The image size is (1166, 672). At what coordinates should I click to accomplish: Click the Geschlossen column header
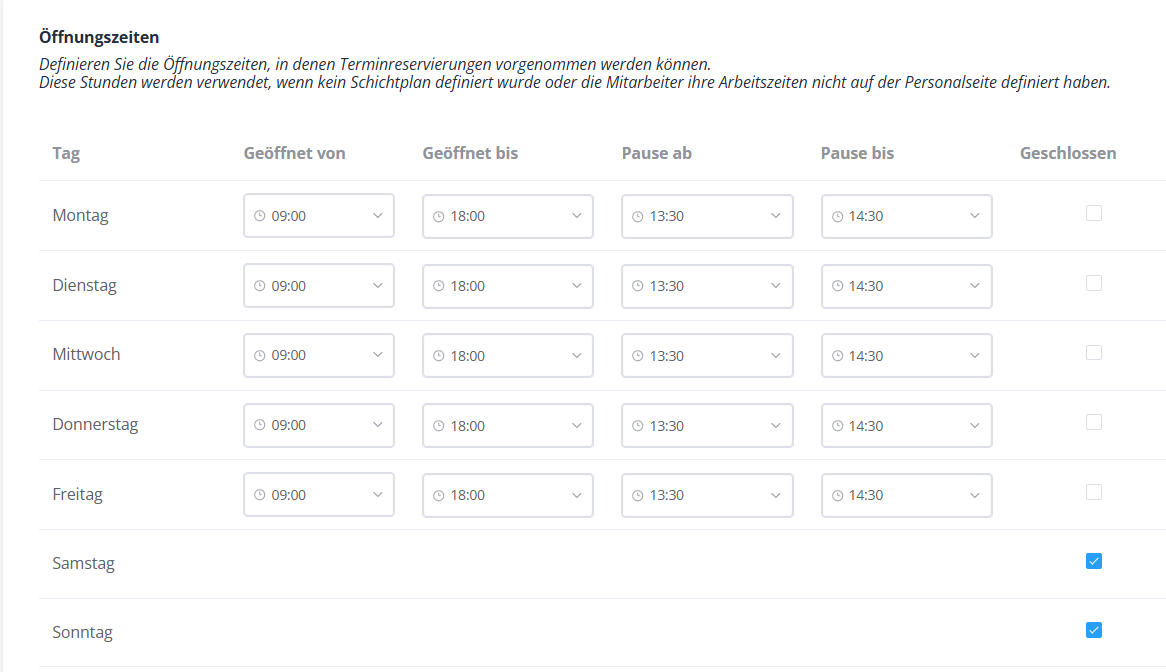tap(1068, 153)
